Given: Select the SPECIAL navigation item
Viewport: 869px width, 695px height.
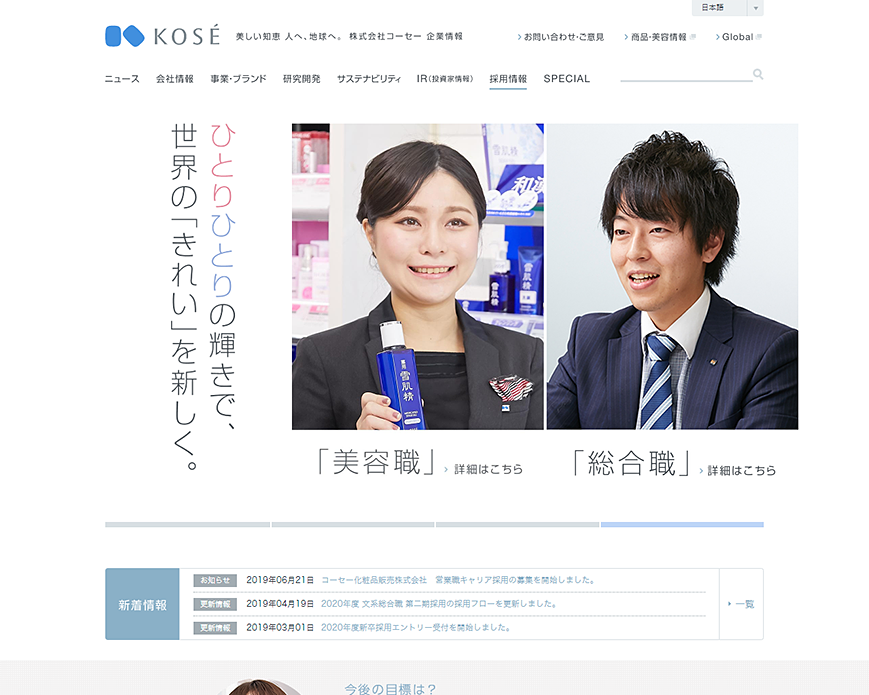Looking at the screenshot, I should (566, 77).
